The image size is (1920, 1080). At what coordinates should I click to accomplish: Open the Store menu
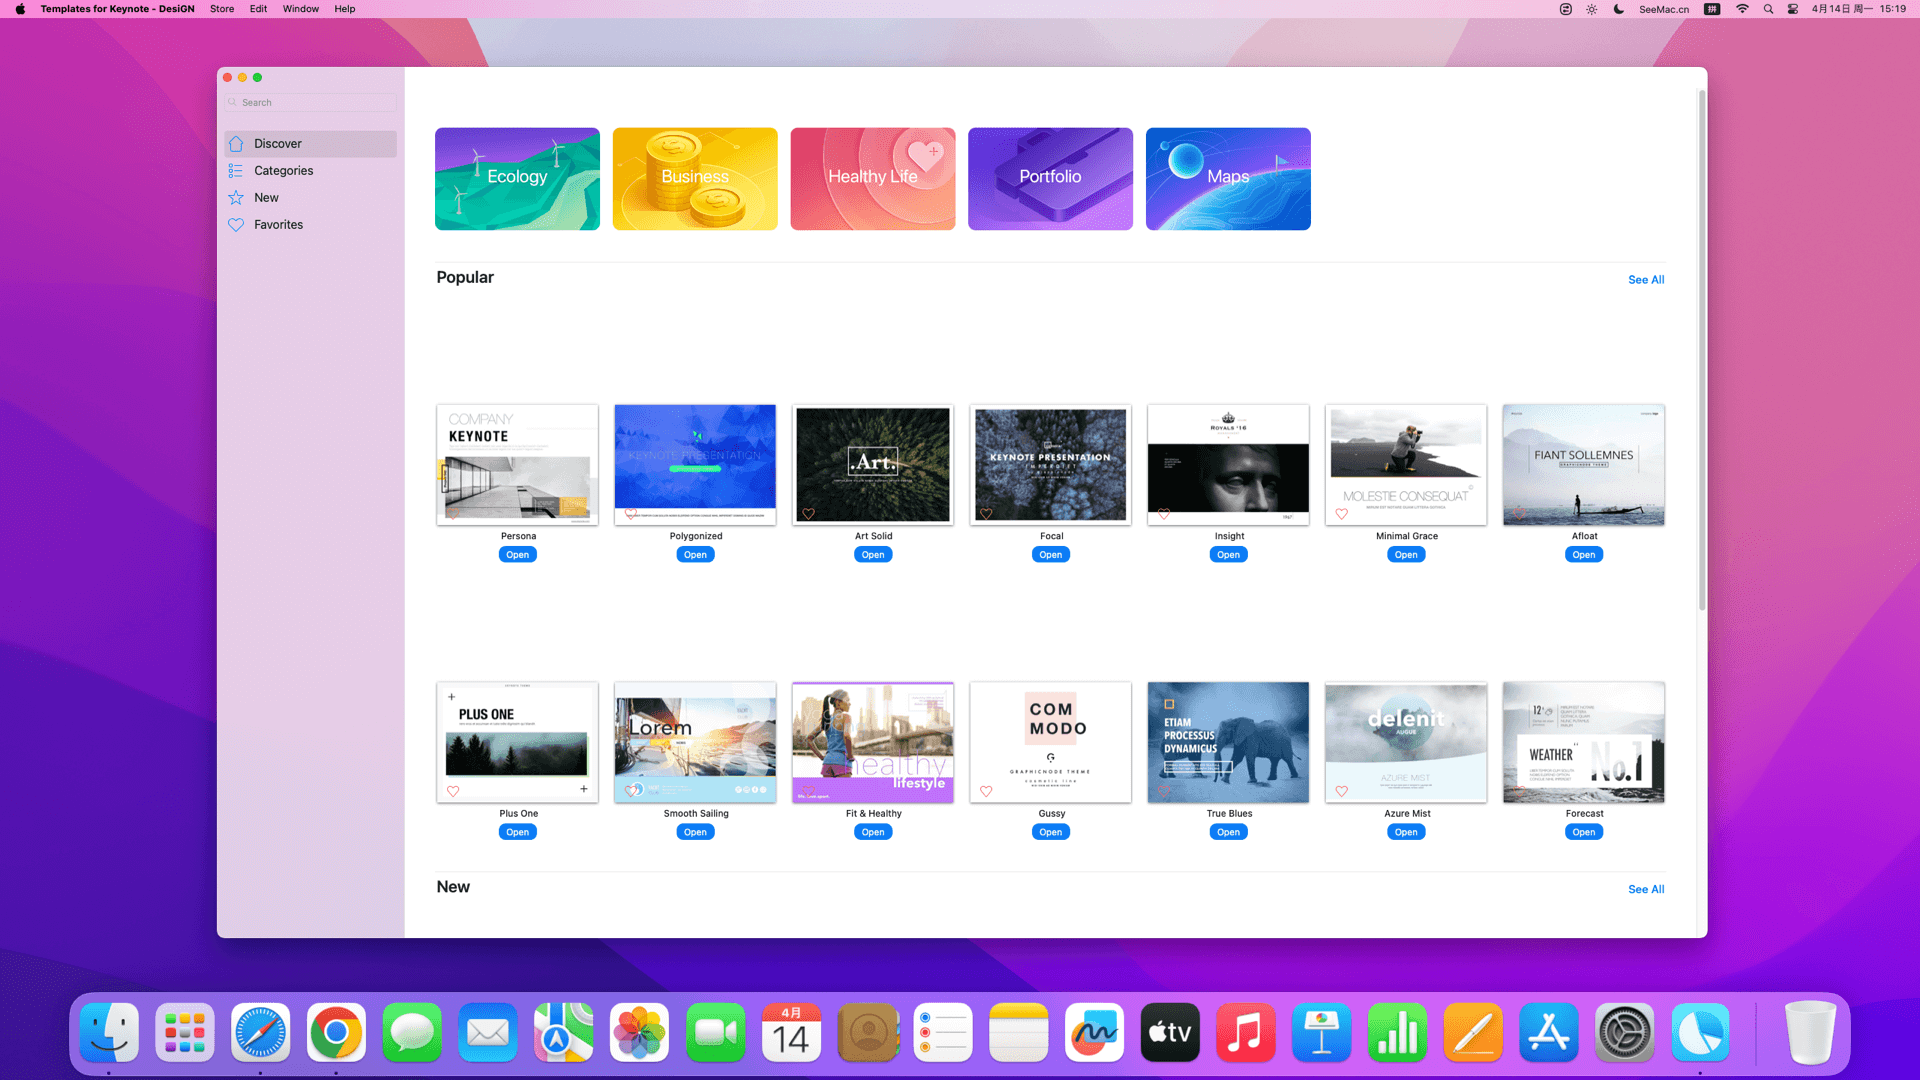[222, 9]
